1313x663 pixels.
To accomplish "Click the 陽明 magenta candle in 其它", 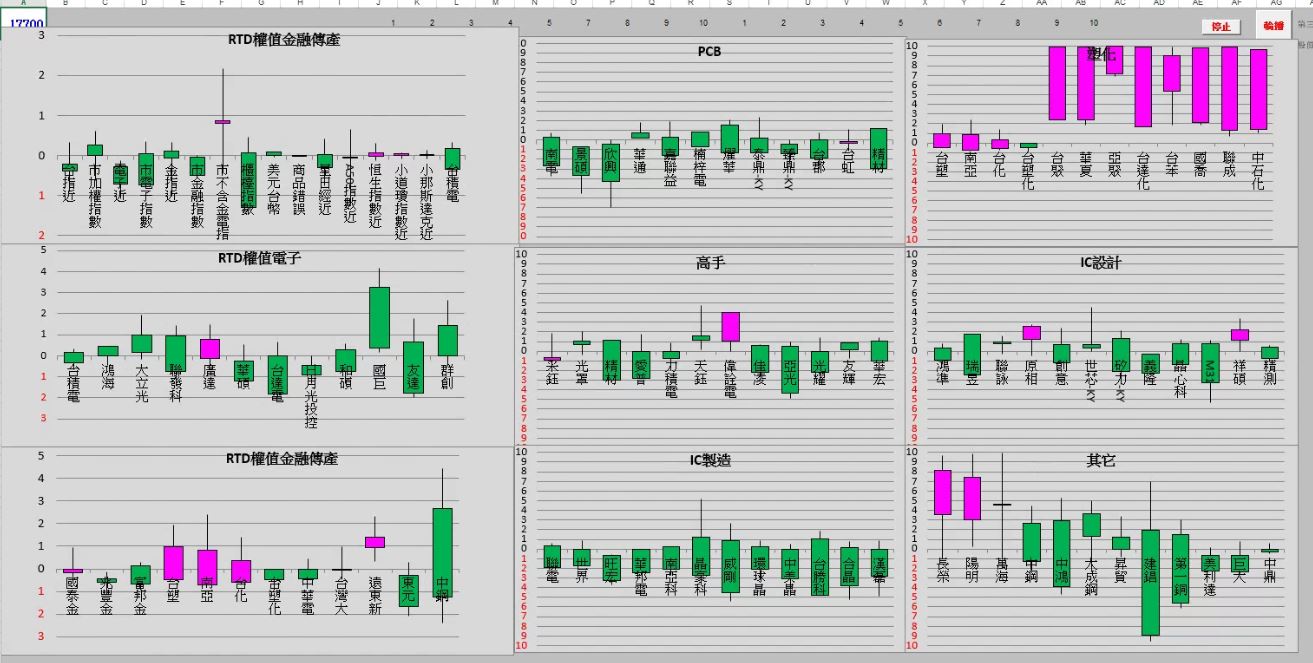I will 972,498.
